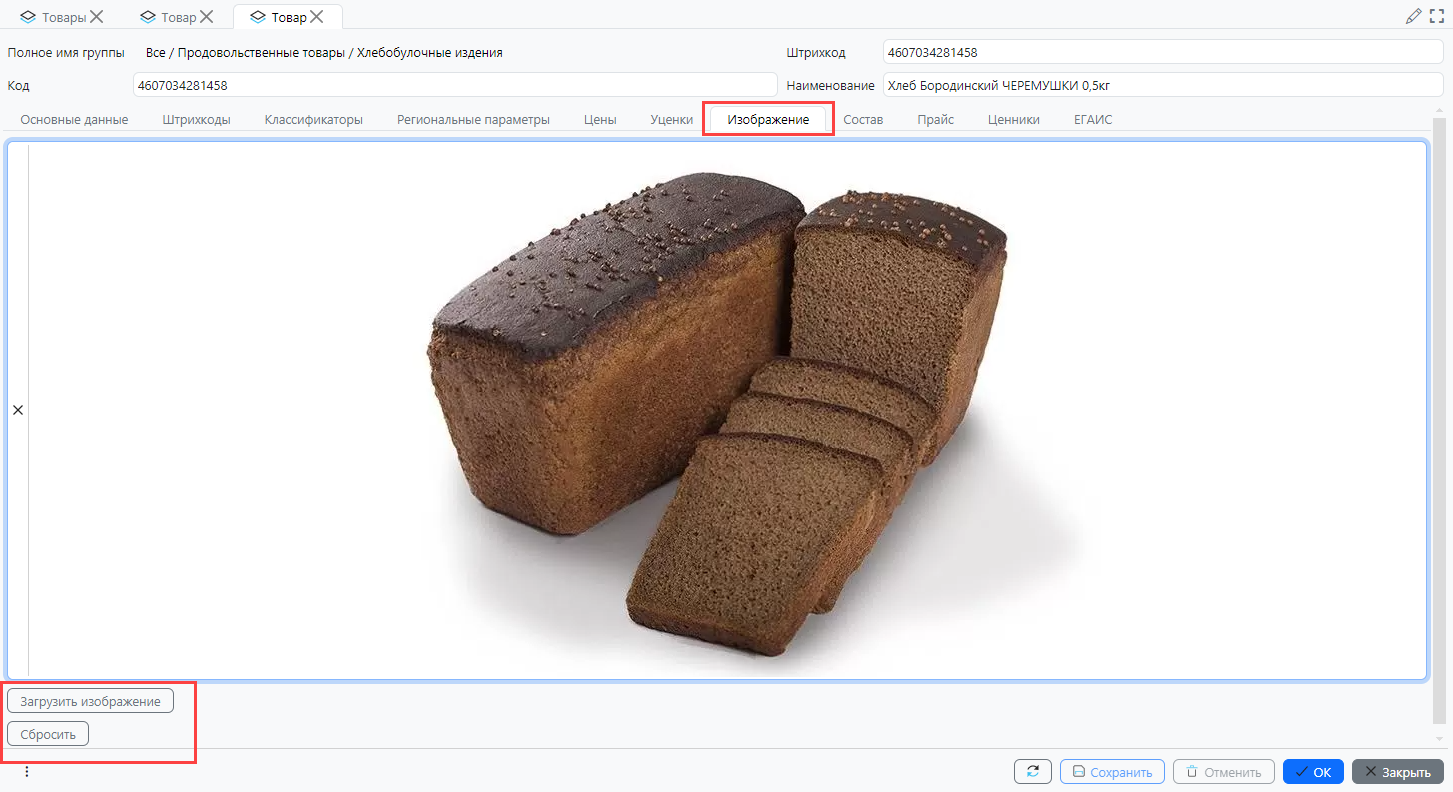Screen dimensions: 1453x792
Task: Toggle fullscreen mode using the corner-brackets icon
Action: (1437, 16)
